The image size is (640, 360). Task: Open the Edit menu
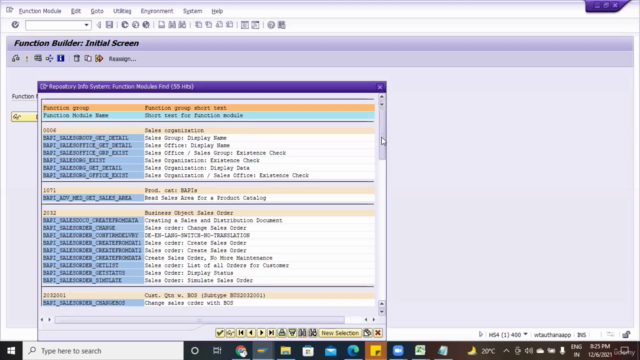76,11
